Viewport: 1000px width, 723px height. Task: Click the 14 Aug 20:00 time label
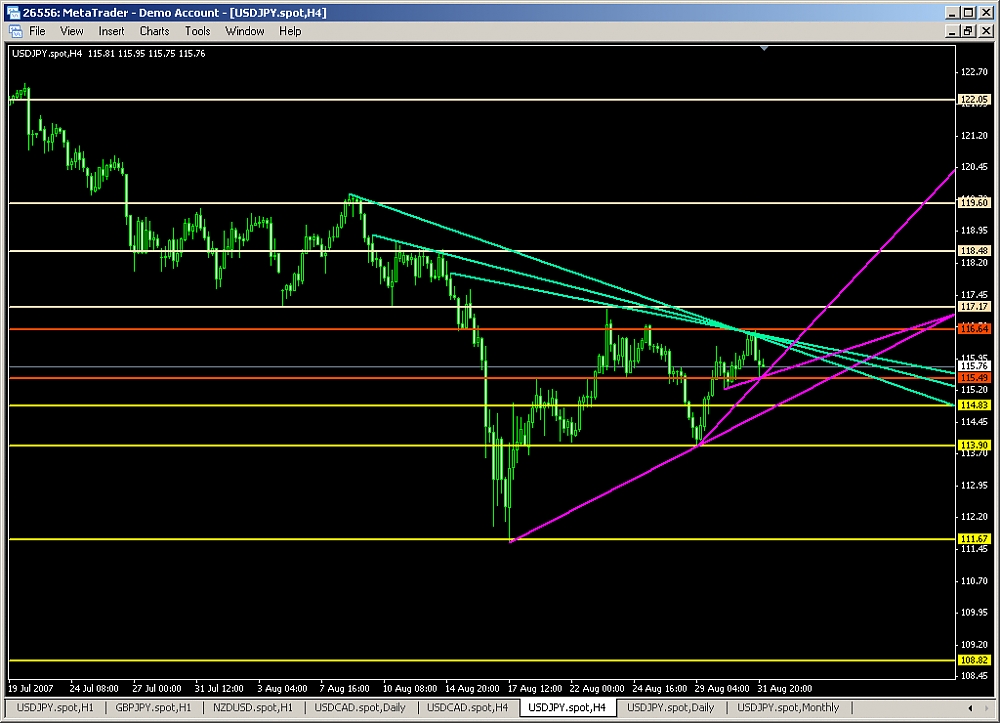coord(472,689)
